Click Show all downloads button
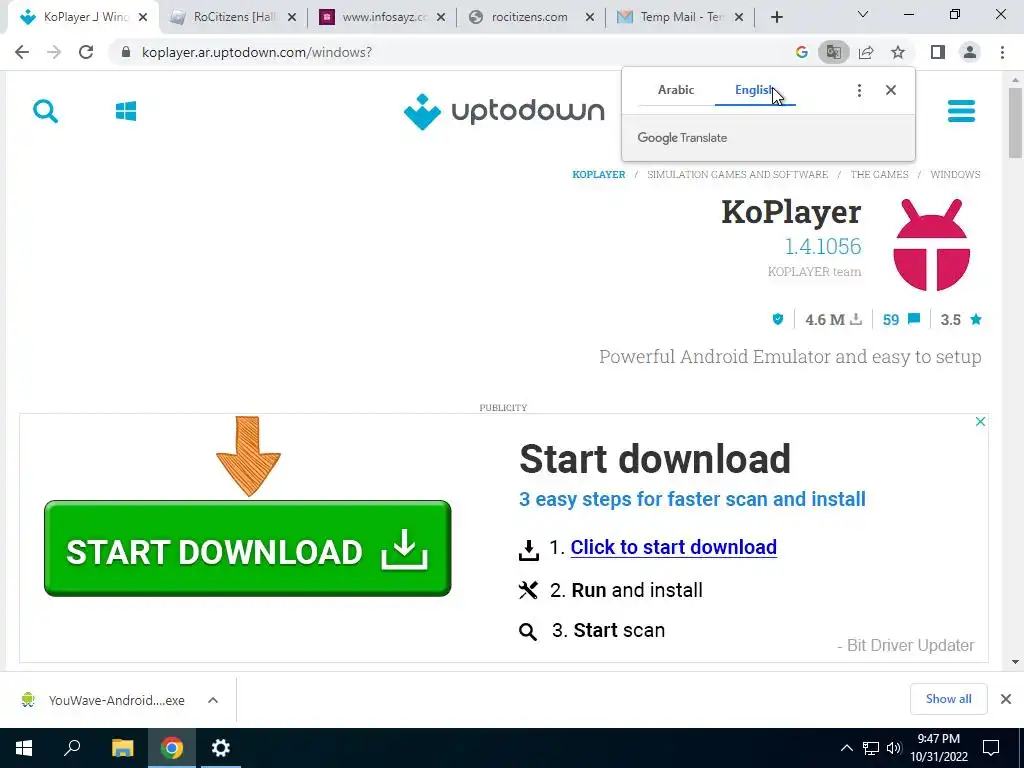This screenshot has width=1024, height=768. coord(948,699)
